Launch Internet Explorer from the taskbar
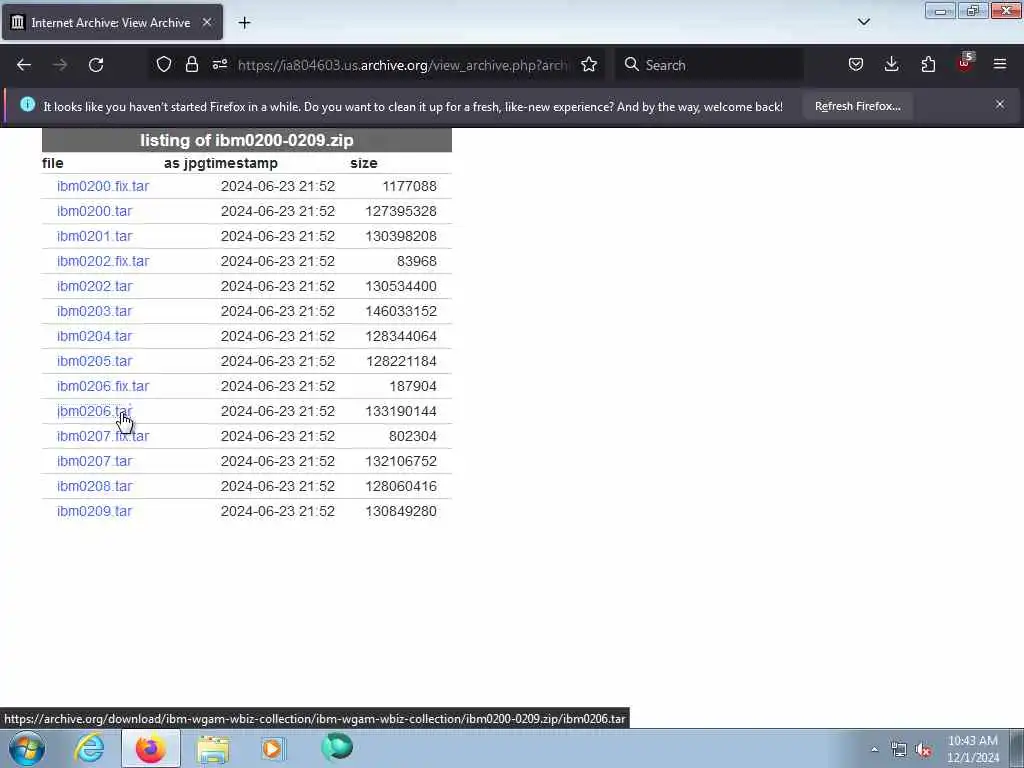The width and height of the screenshot is (1024, 768). click(89, 748)
